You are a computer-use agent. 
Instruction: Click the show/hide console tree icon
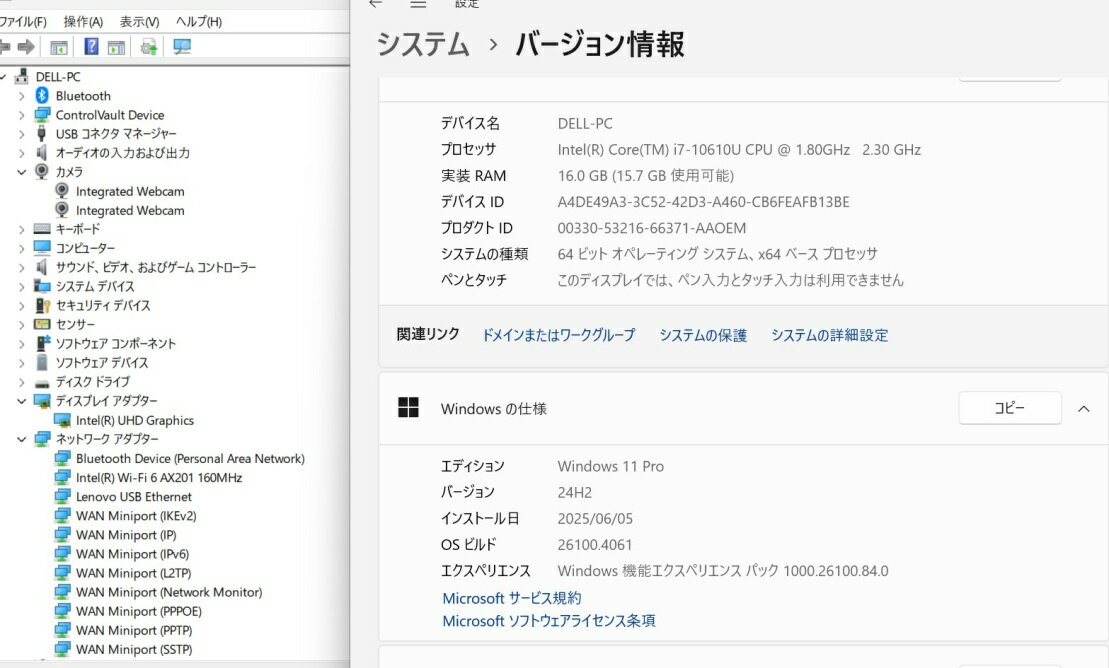[59, 47]
